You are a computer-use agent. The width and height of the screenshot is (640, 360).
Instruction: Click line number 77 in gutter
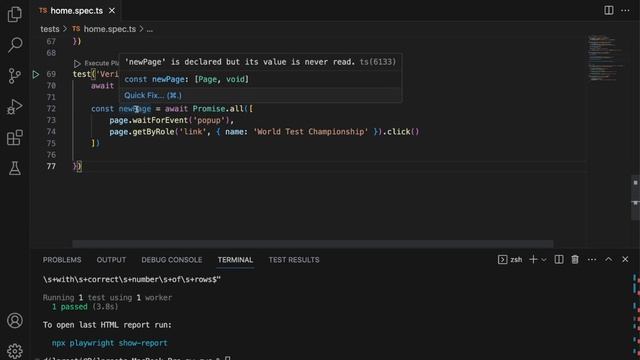[x=51, y=166]
